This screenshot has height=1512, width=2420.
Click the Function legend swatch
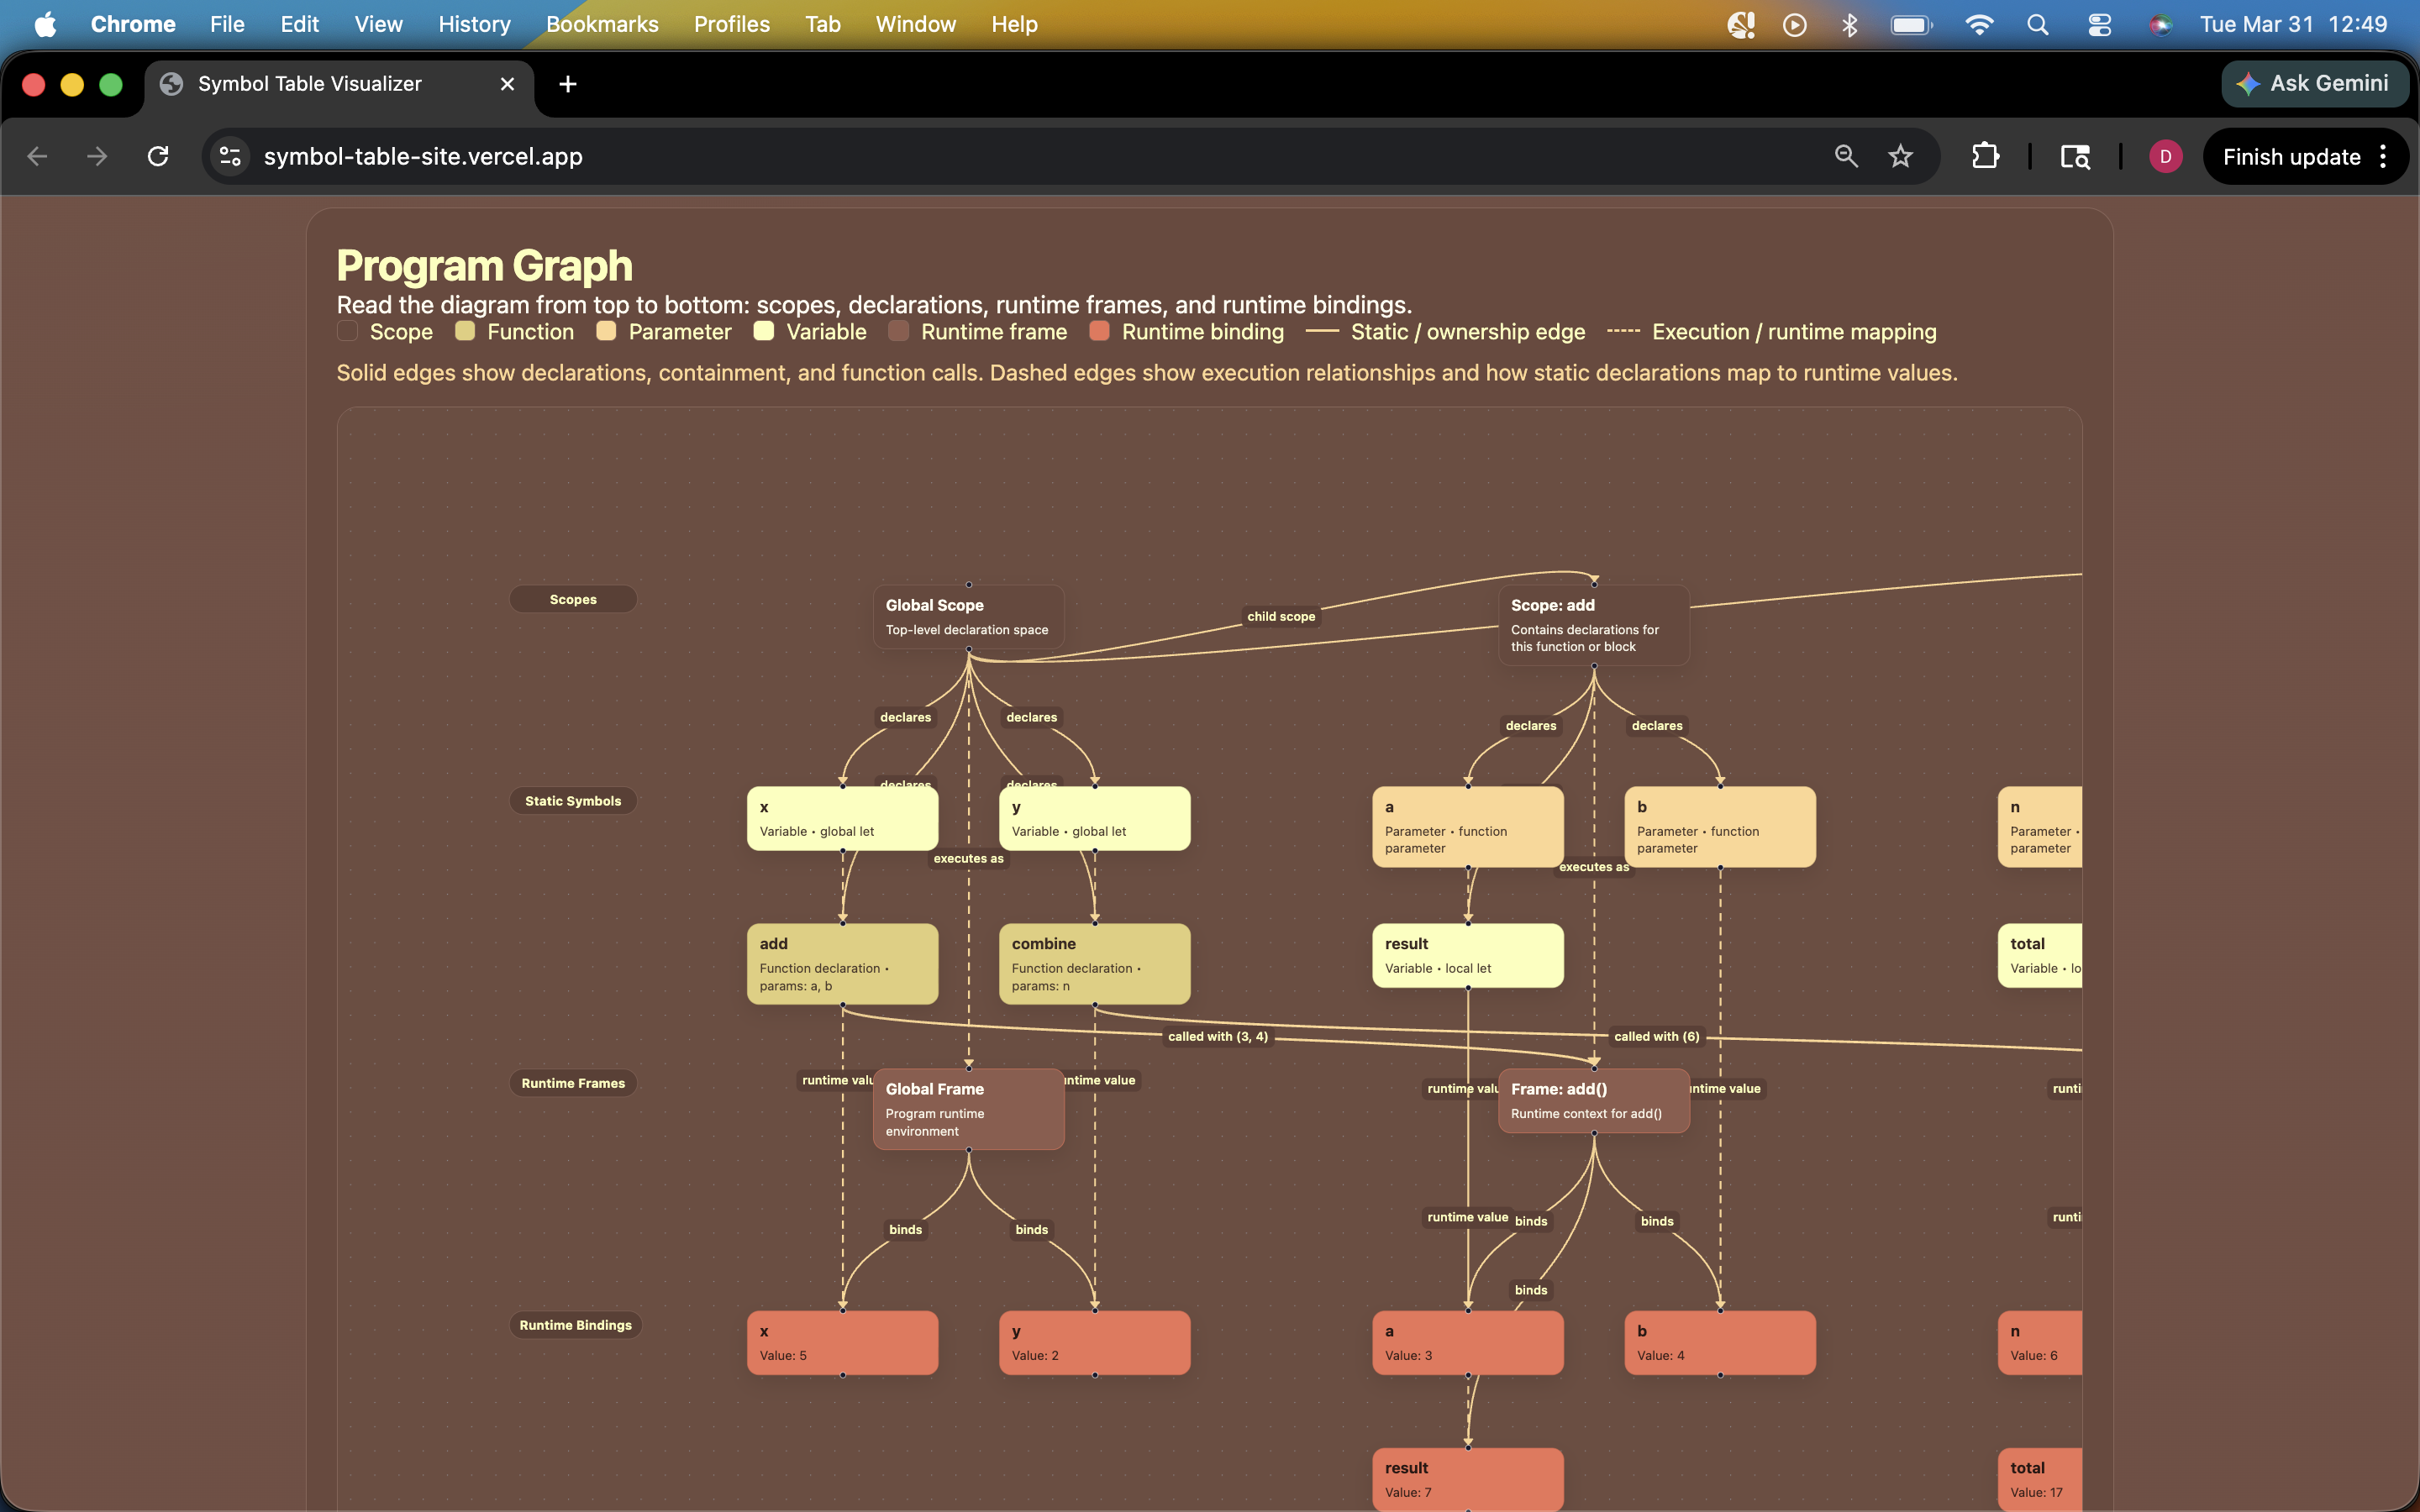[x=464, y=331]
